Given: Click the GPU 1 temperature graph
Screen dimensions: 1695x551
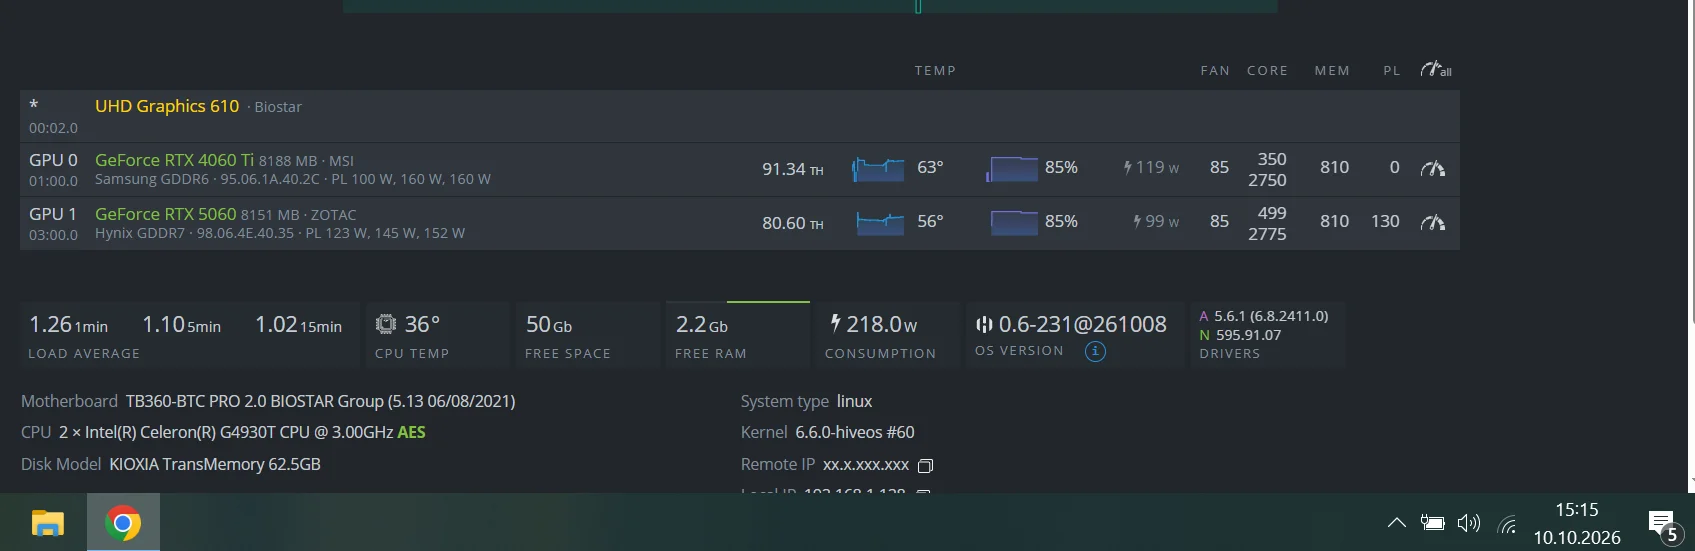Looking at the screenshot, I should (x=880, y=223).
